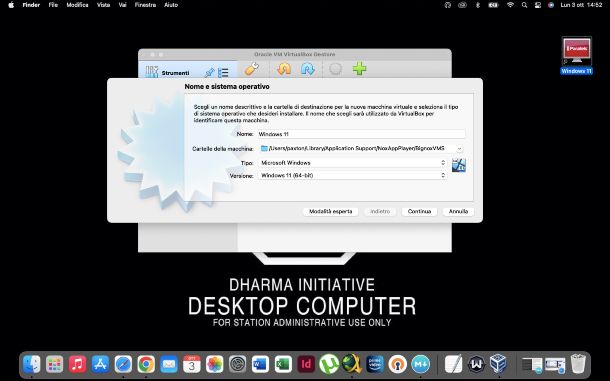Open the Tipo dropdown showing Microsoft Windows
This screenshot has height=381, width=610.
pos(352,163)
